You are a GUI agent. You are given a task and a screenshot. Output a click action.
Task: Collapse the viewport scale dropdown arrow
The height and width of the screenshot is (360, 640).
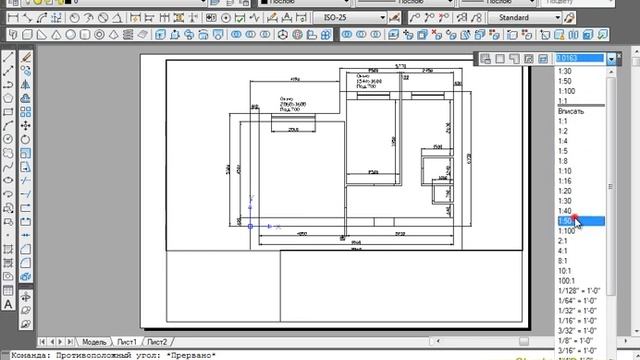pos(611,59)
